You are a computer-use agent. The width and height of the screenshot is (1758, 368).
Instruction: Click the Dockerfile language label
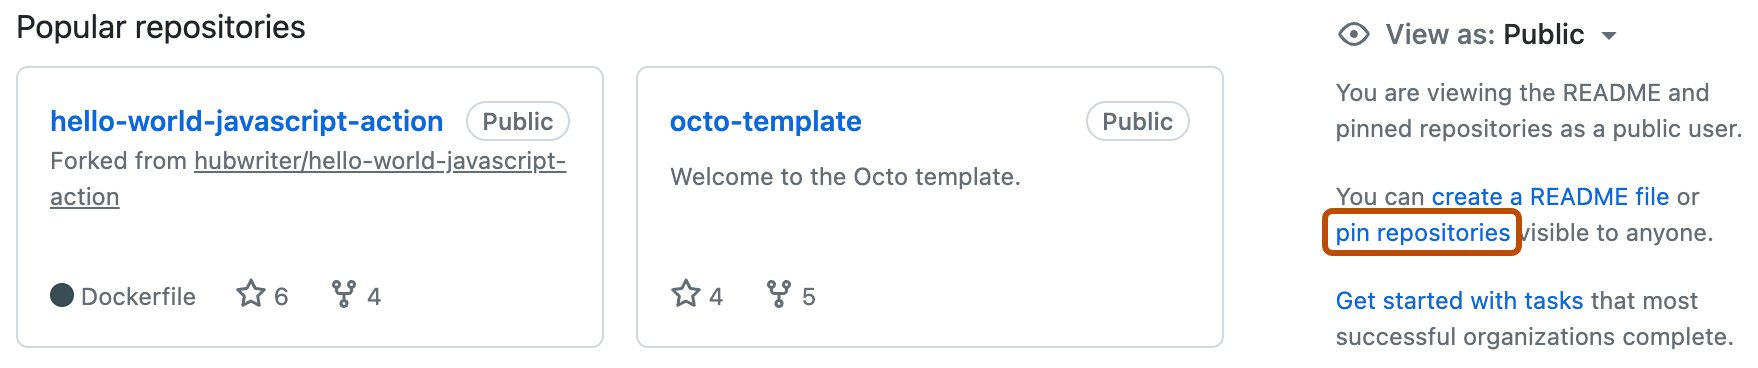coord(138,297)
